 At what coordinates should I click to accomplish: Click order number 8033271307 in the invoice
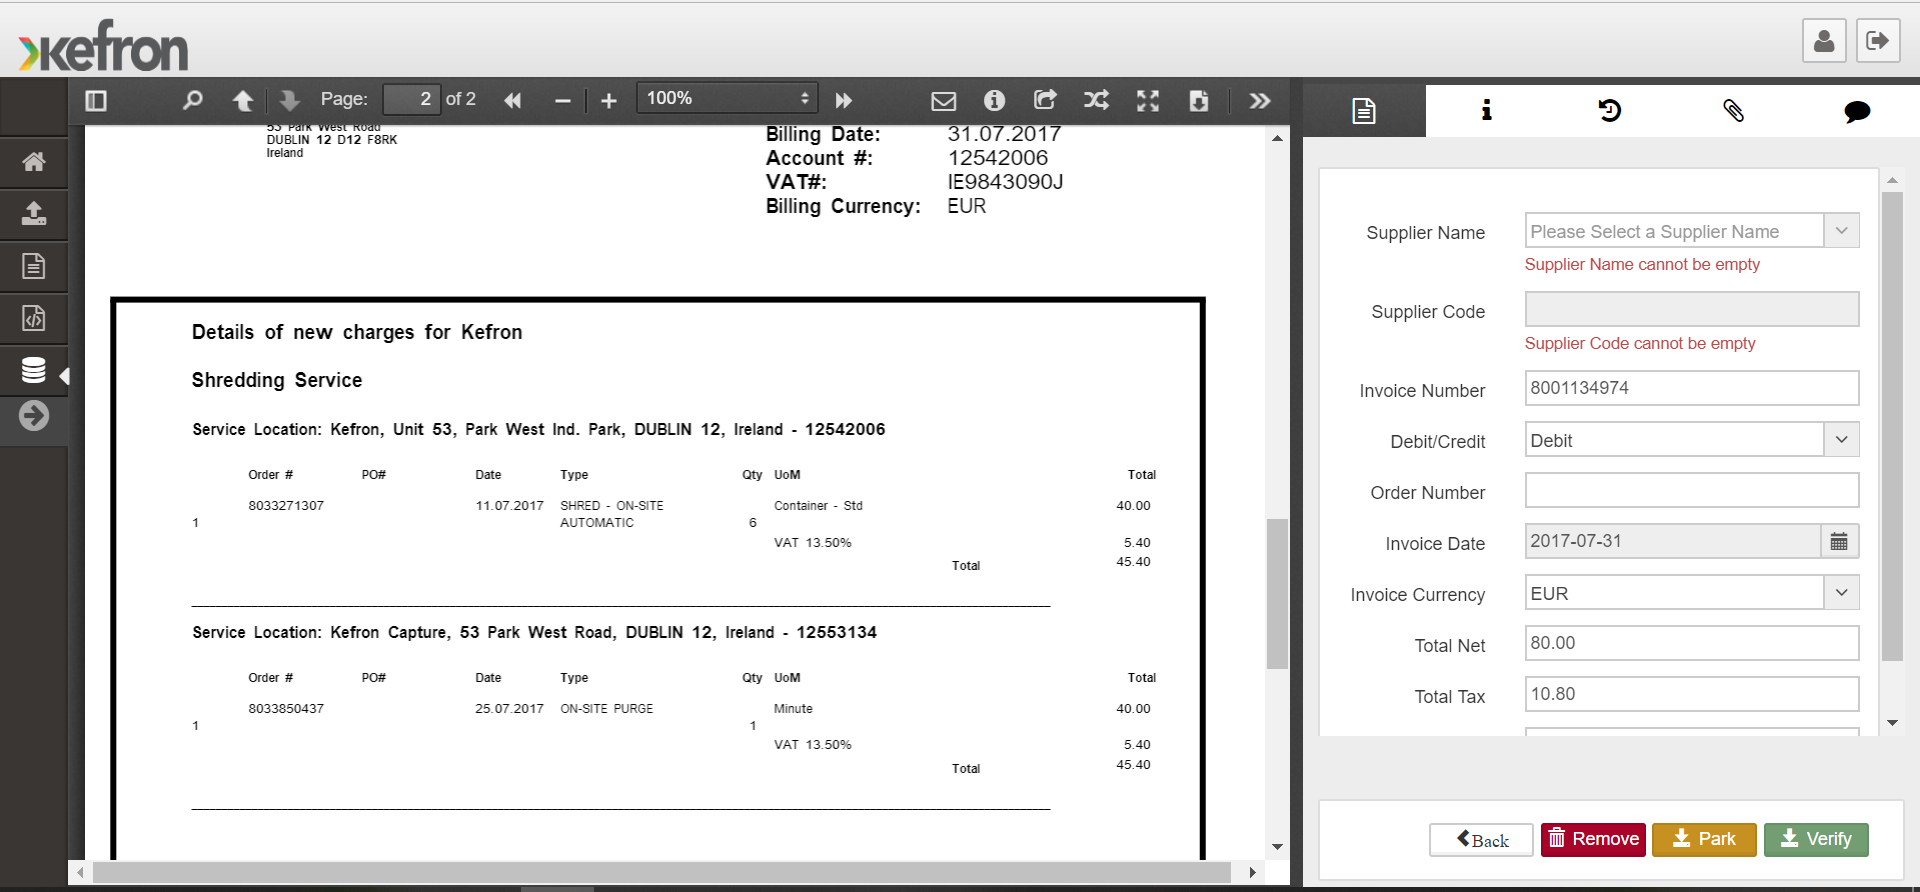(x=286, y=506)
